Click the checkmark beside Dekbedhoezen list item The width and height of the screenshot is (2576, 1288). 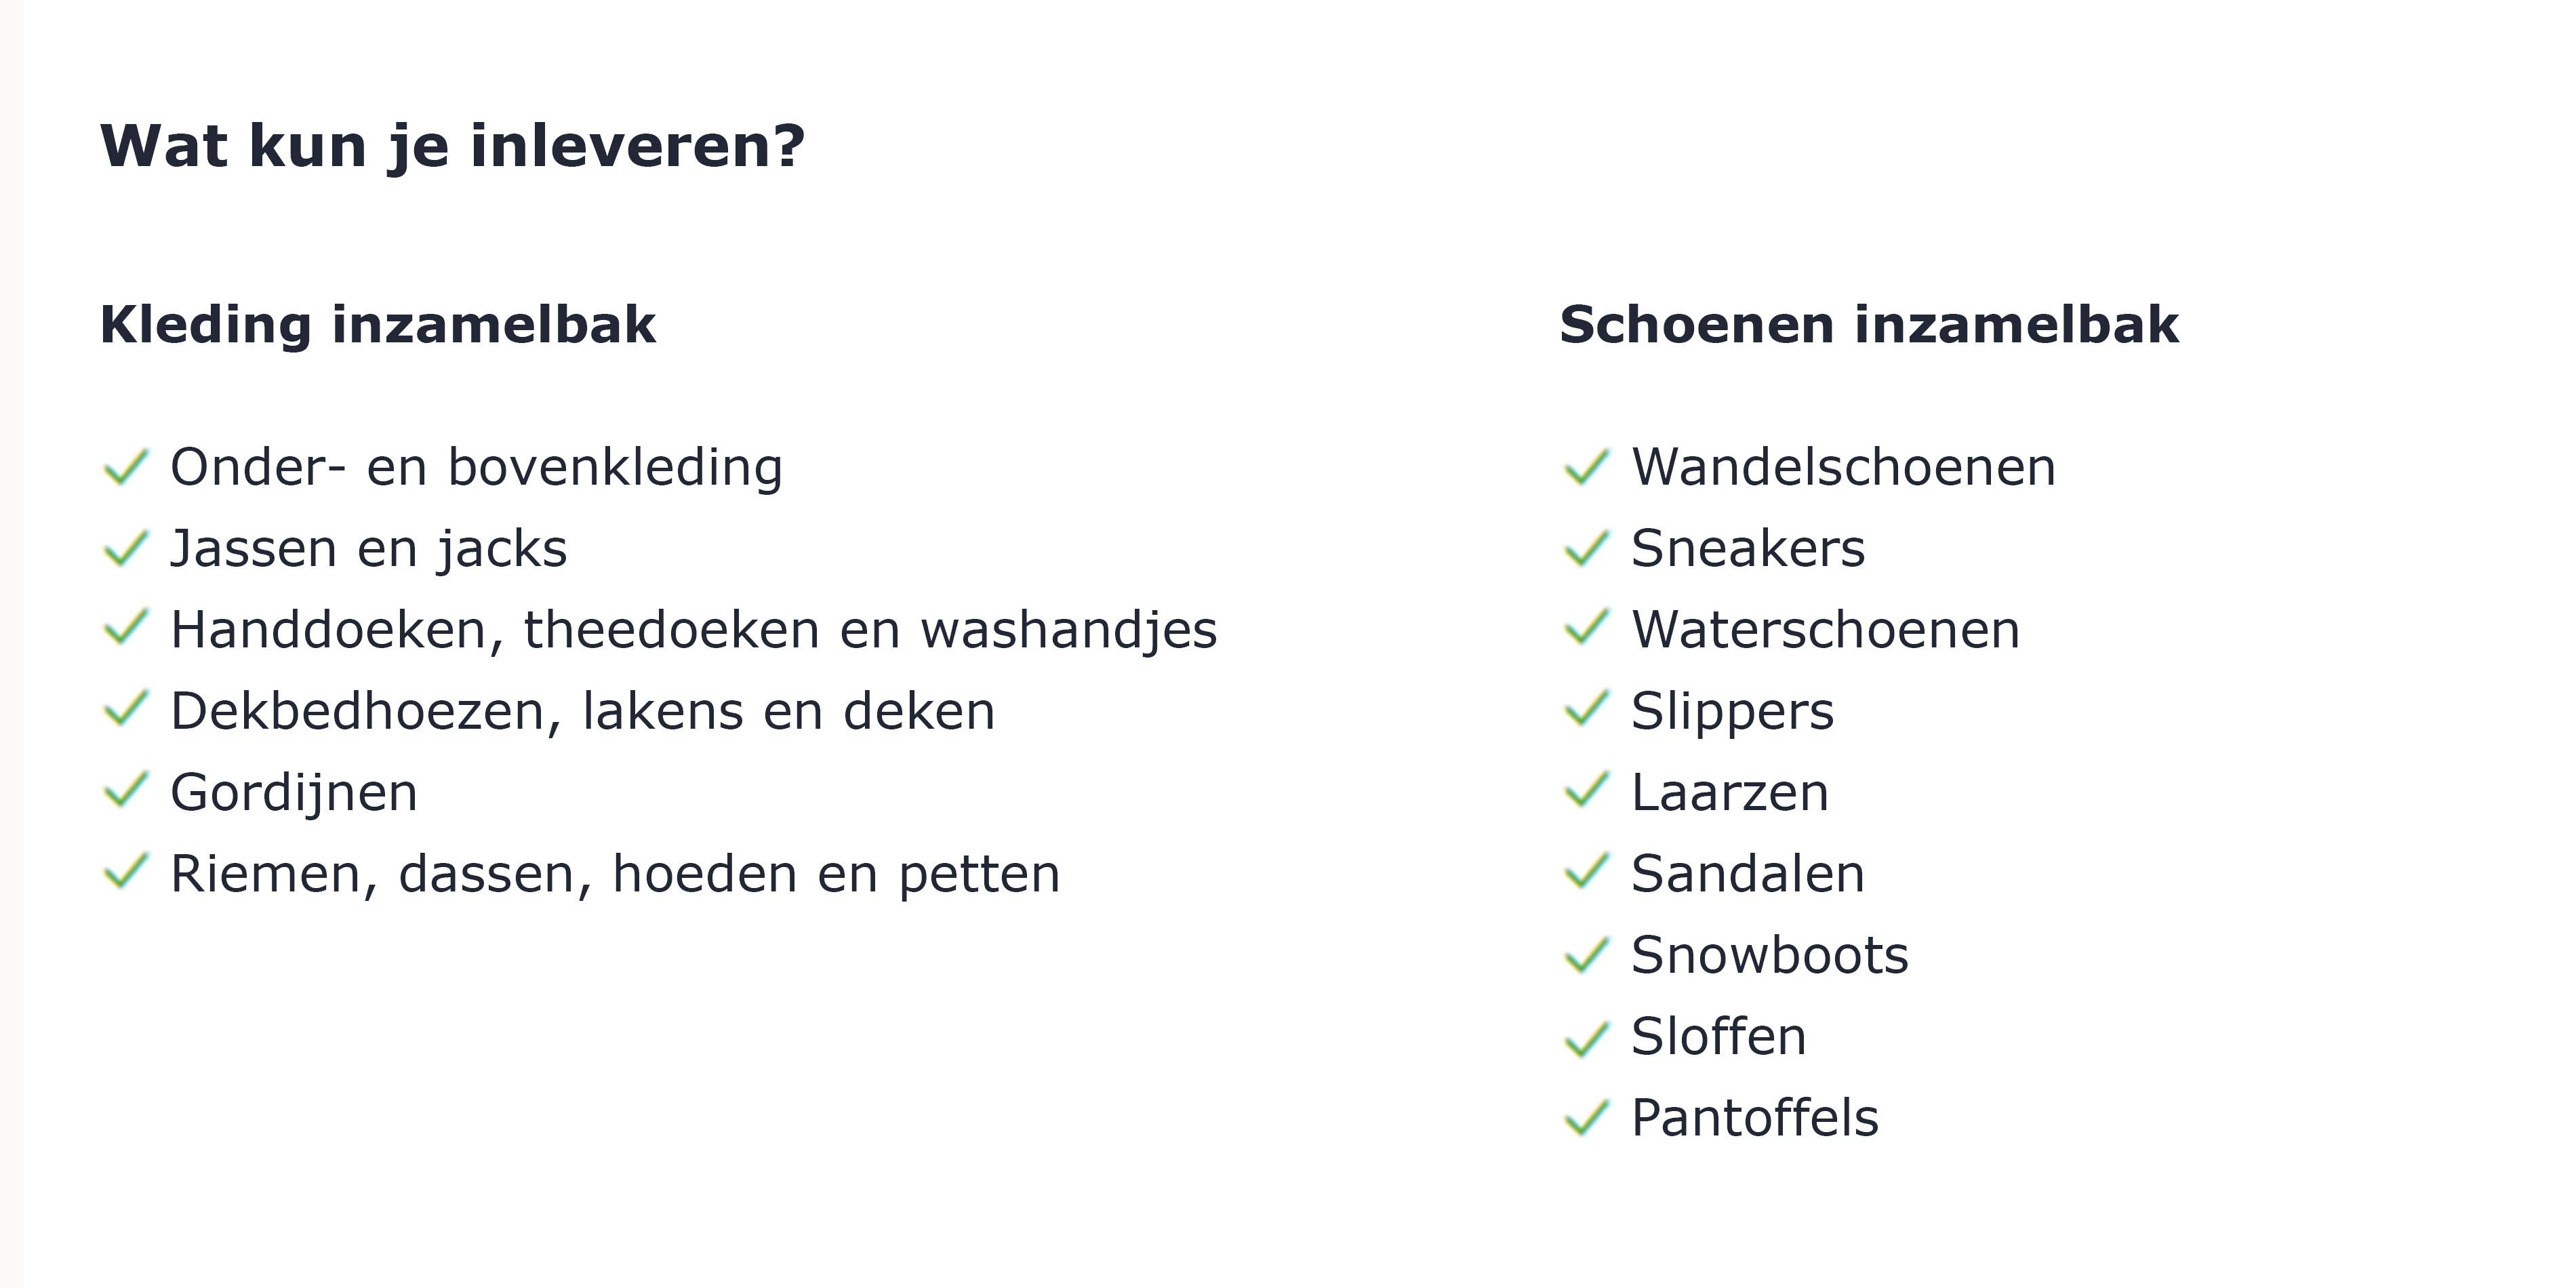[126, 710]
